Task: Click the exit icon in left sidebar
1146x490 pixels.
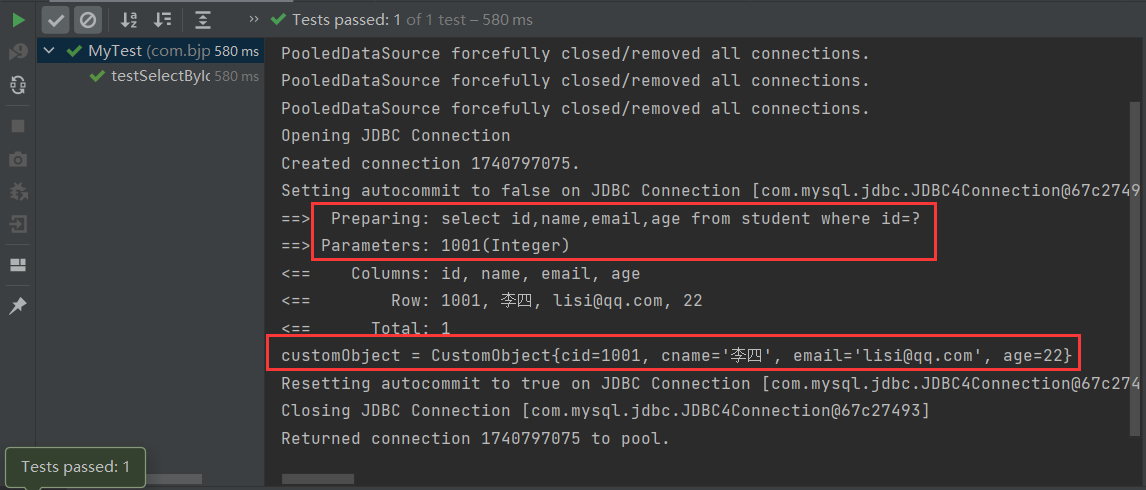Action: (18, 224)
